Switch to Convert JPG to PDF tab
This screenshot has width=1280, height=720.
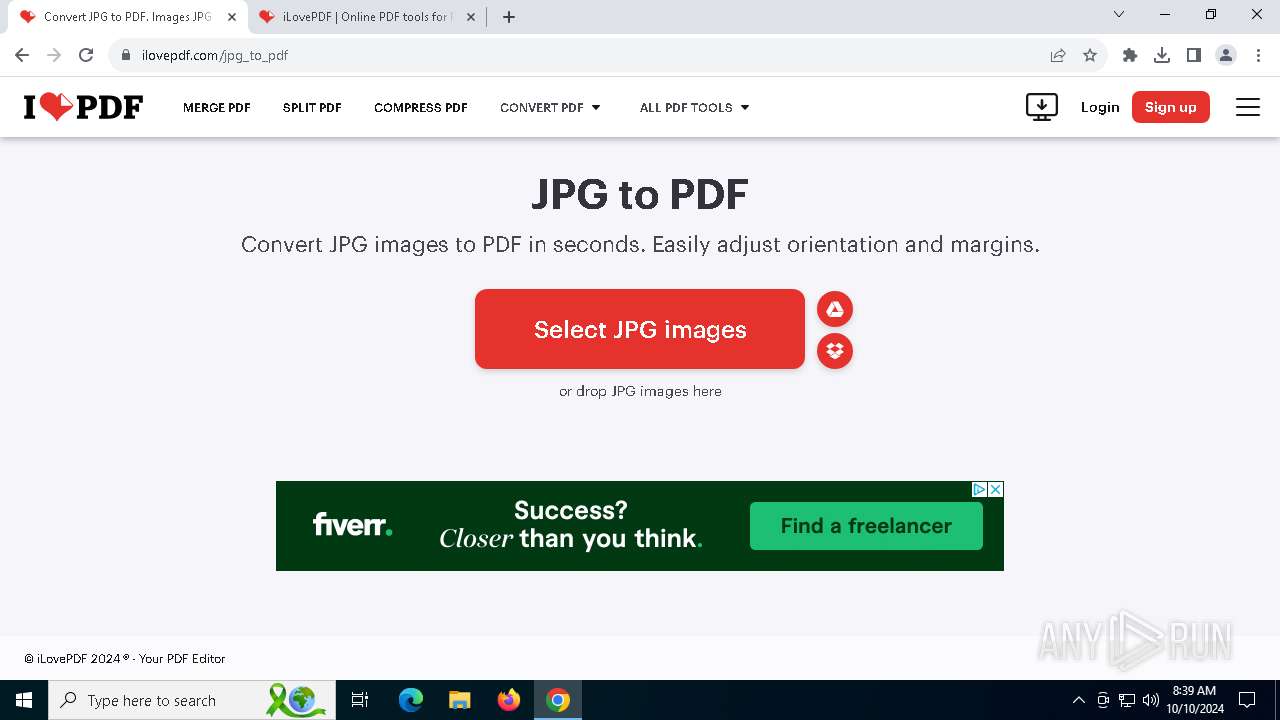(128, 17)
